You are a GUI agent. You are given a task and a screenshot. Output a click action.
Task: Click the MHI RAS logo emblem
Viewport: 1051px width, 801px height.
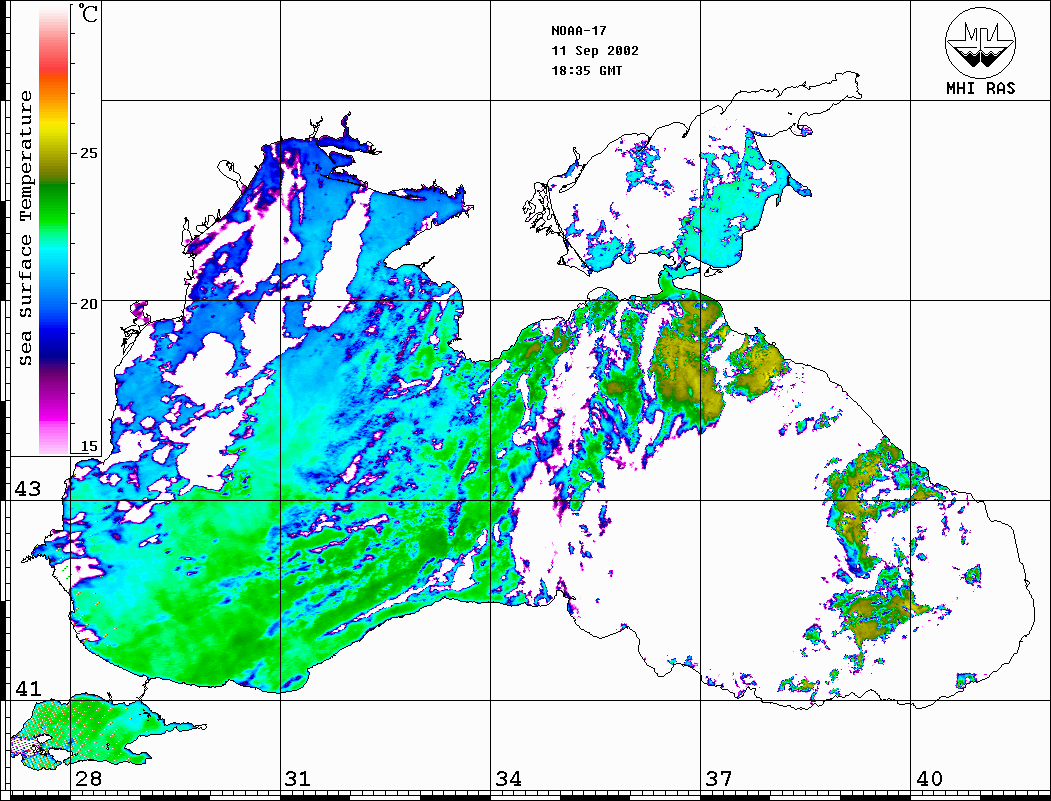tap(981, 42)
